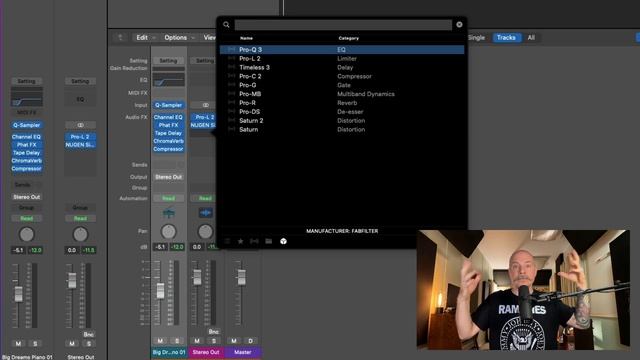Image resolution: width=640 pixels, height=360 pixels.
Task: Sort plugin list by Category column
Action: 349,38
